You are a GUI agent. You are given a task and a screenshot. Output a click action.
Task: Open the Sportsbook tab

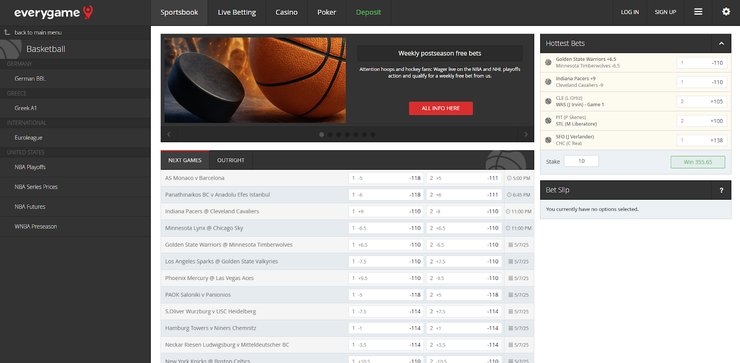point(179,12)
